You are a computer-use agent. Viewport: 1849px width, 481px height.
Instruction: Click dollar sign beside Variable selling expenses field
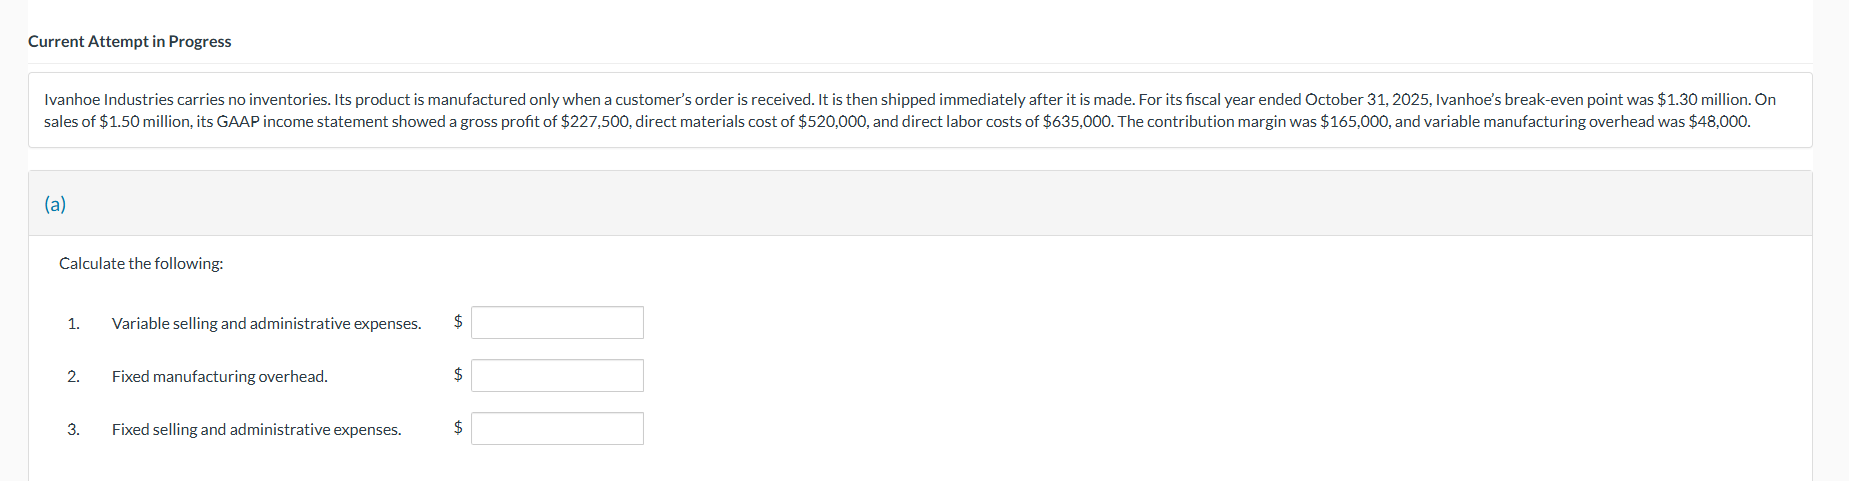(458, 321)
